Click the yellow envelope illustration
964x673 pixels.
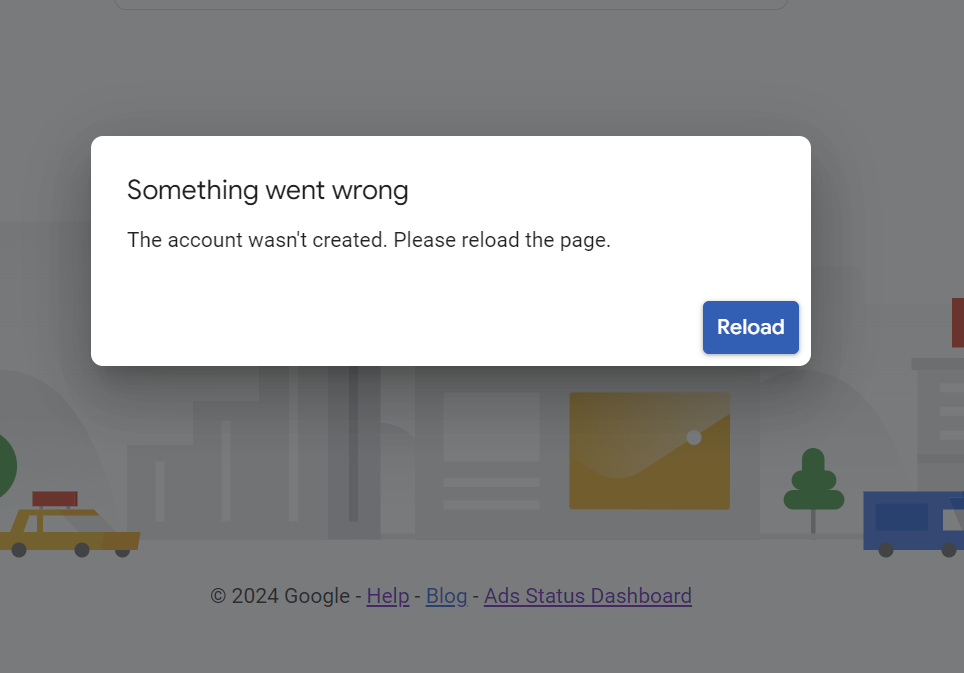pyautogui.click(x=650, y=451)
